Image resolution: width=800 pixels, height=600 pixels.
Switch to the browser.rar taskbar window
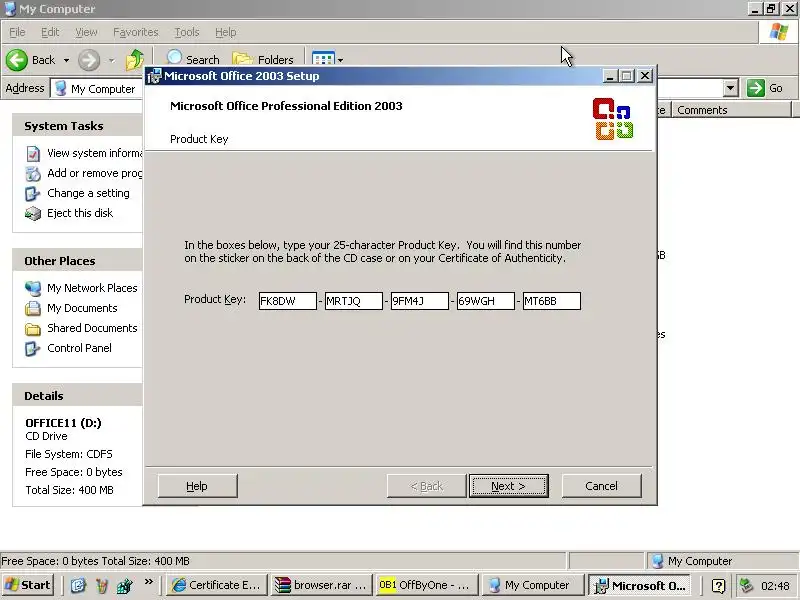click(x=321, y=585)
